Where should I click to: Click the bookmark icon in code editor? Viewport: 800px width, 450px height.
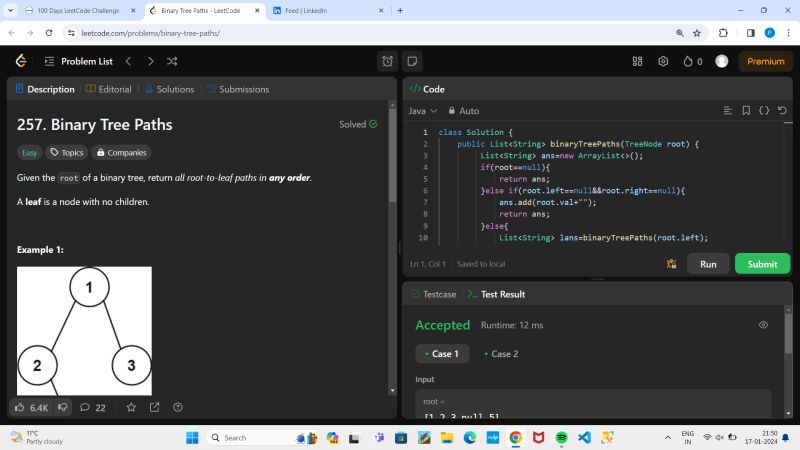click(746, 111)
